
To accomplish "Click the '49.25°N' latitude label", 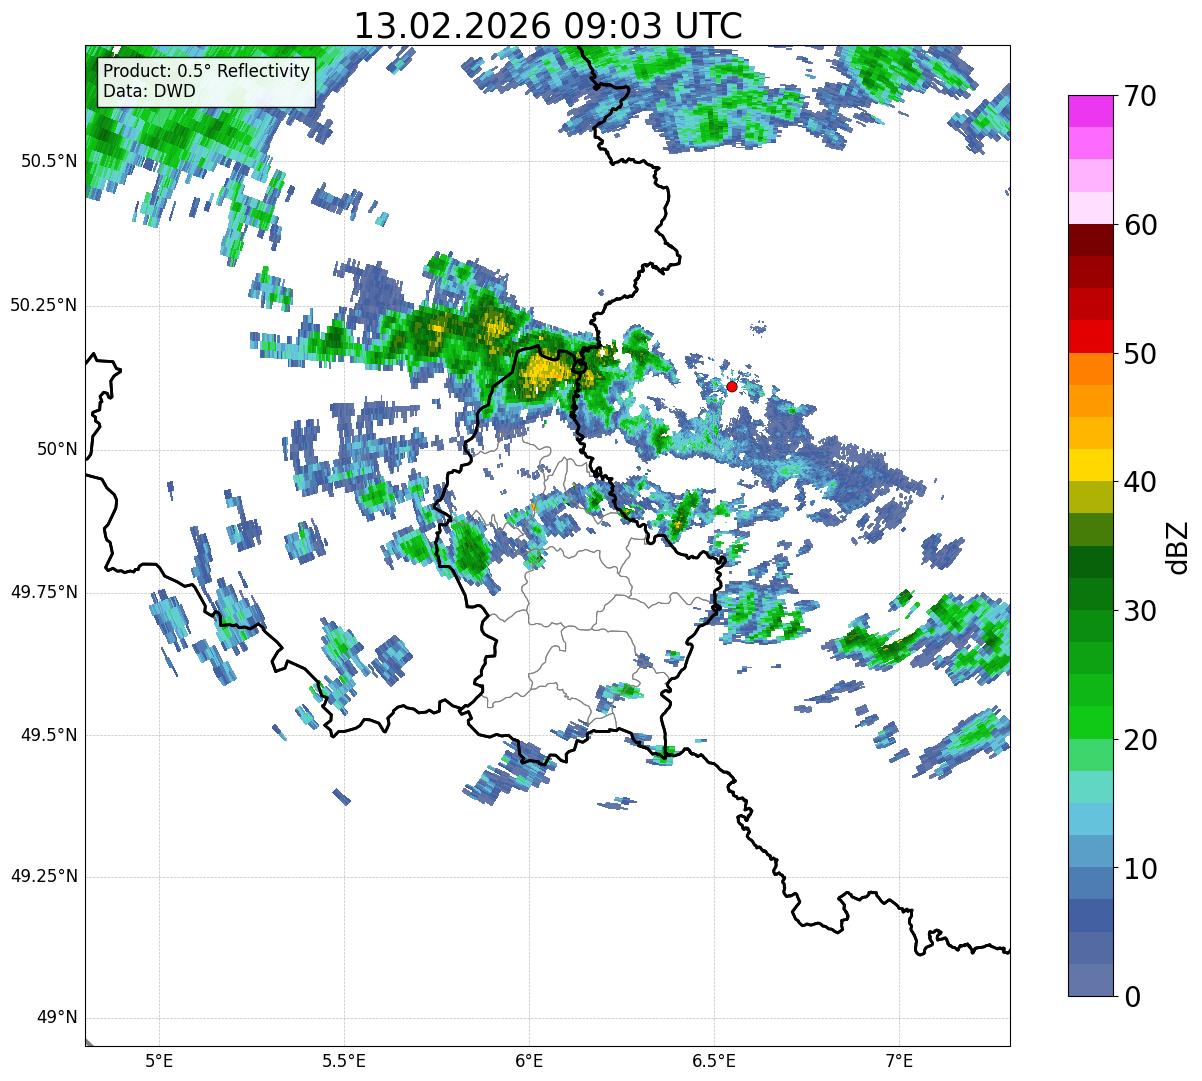I will click(44, 877).
